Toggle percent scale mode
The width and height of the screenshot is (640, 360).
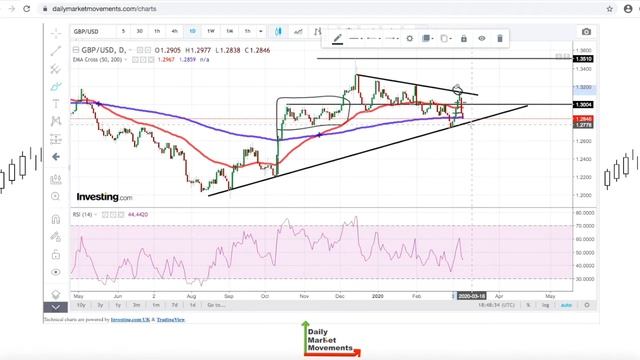pos(528,305)
